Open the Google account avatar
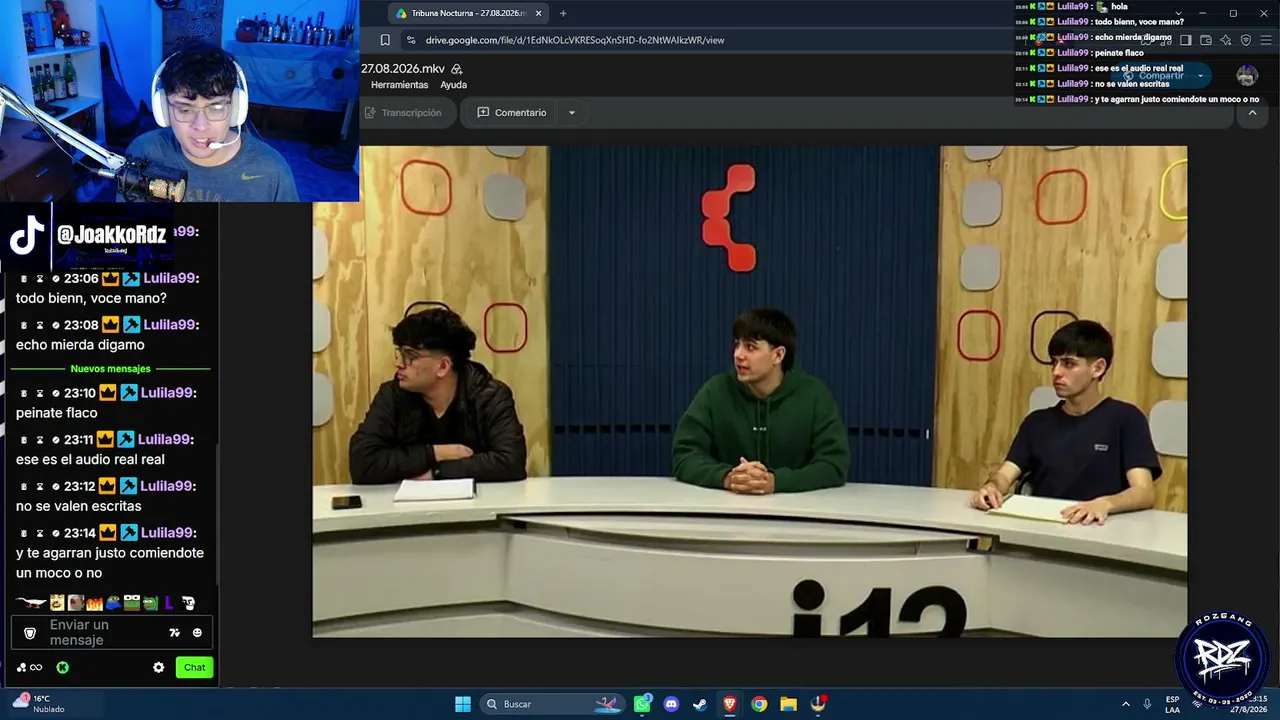1280x720 pixels. [1247, 76]
